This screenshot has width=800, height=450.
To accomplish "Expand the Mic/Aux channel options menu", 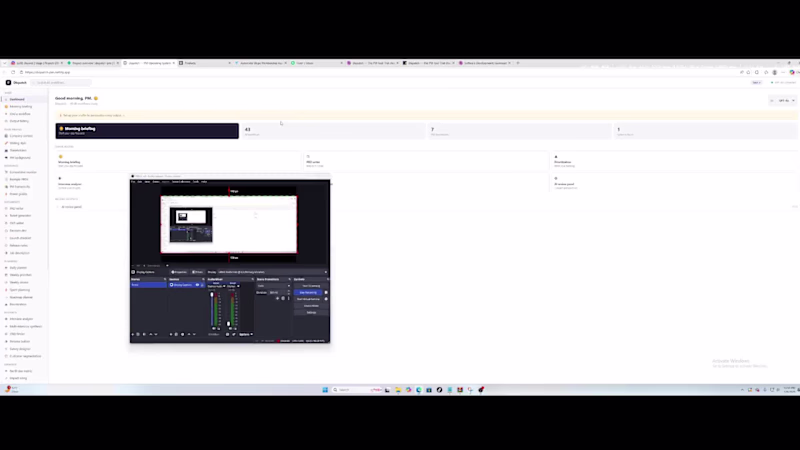I will (x=238, y=286).
